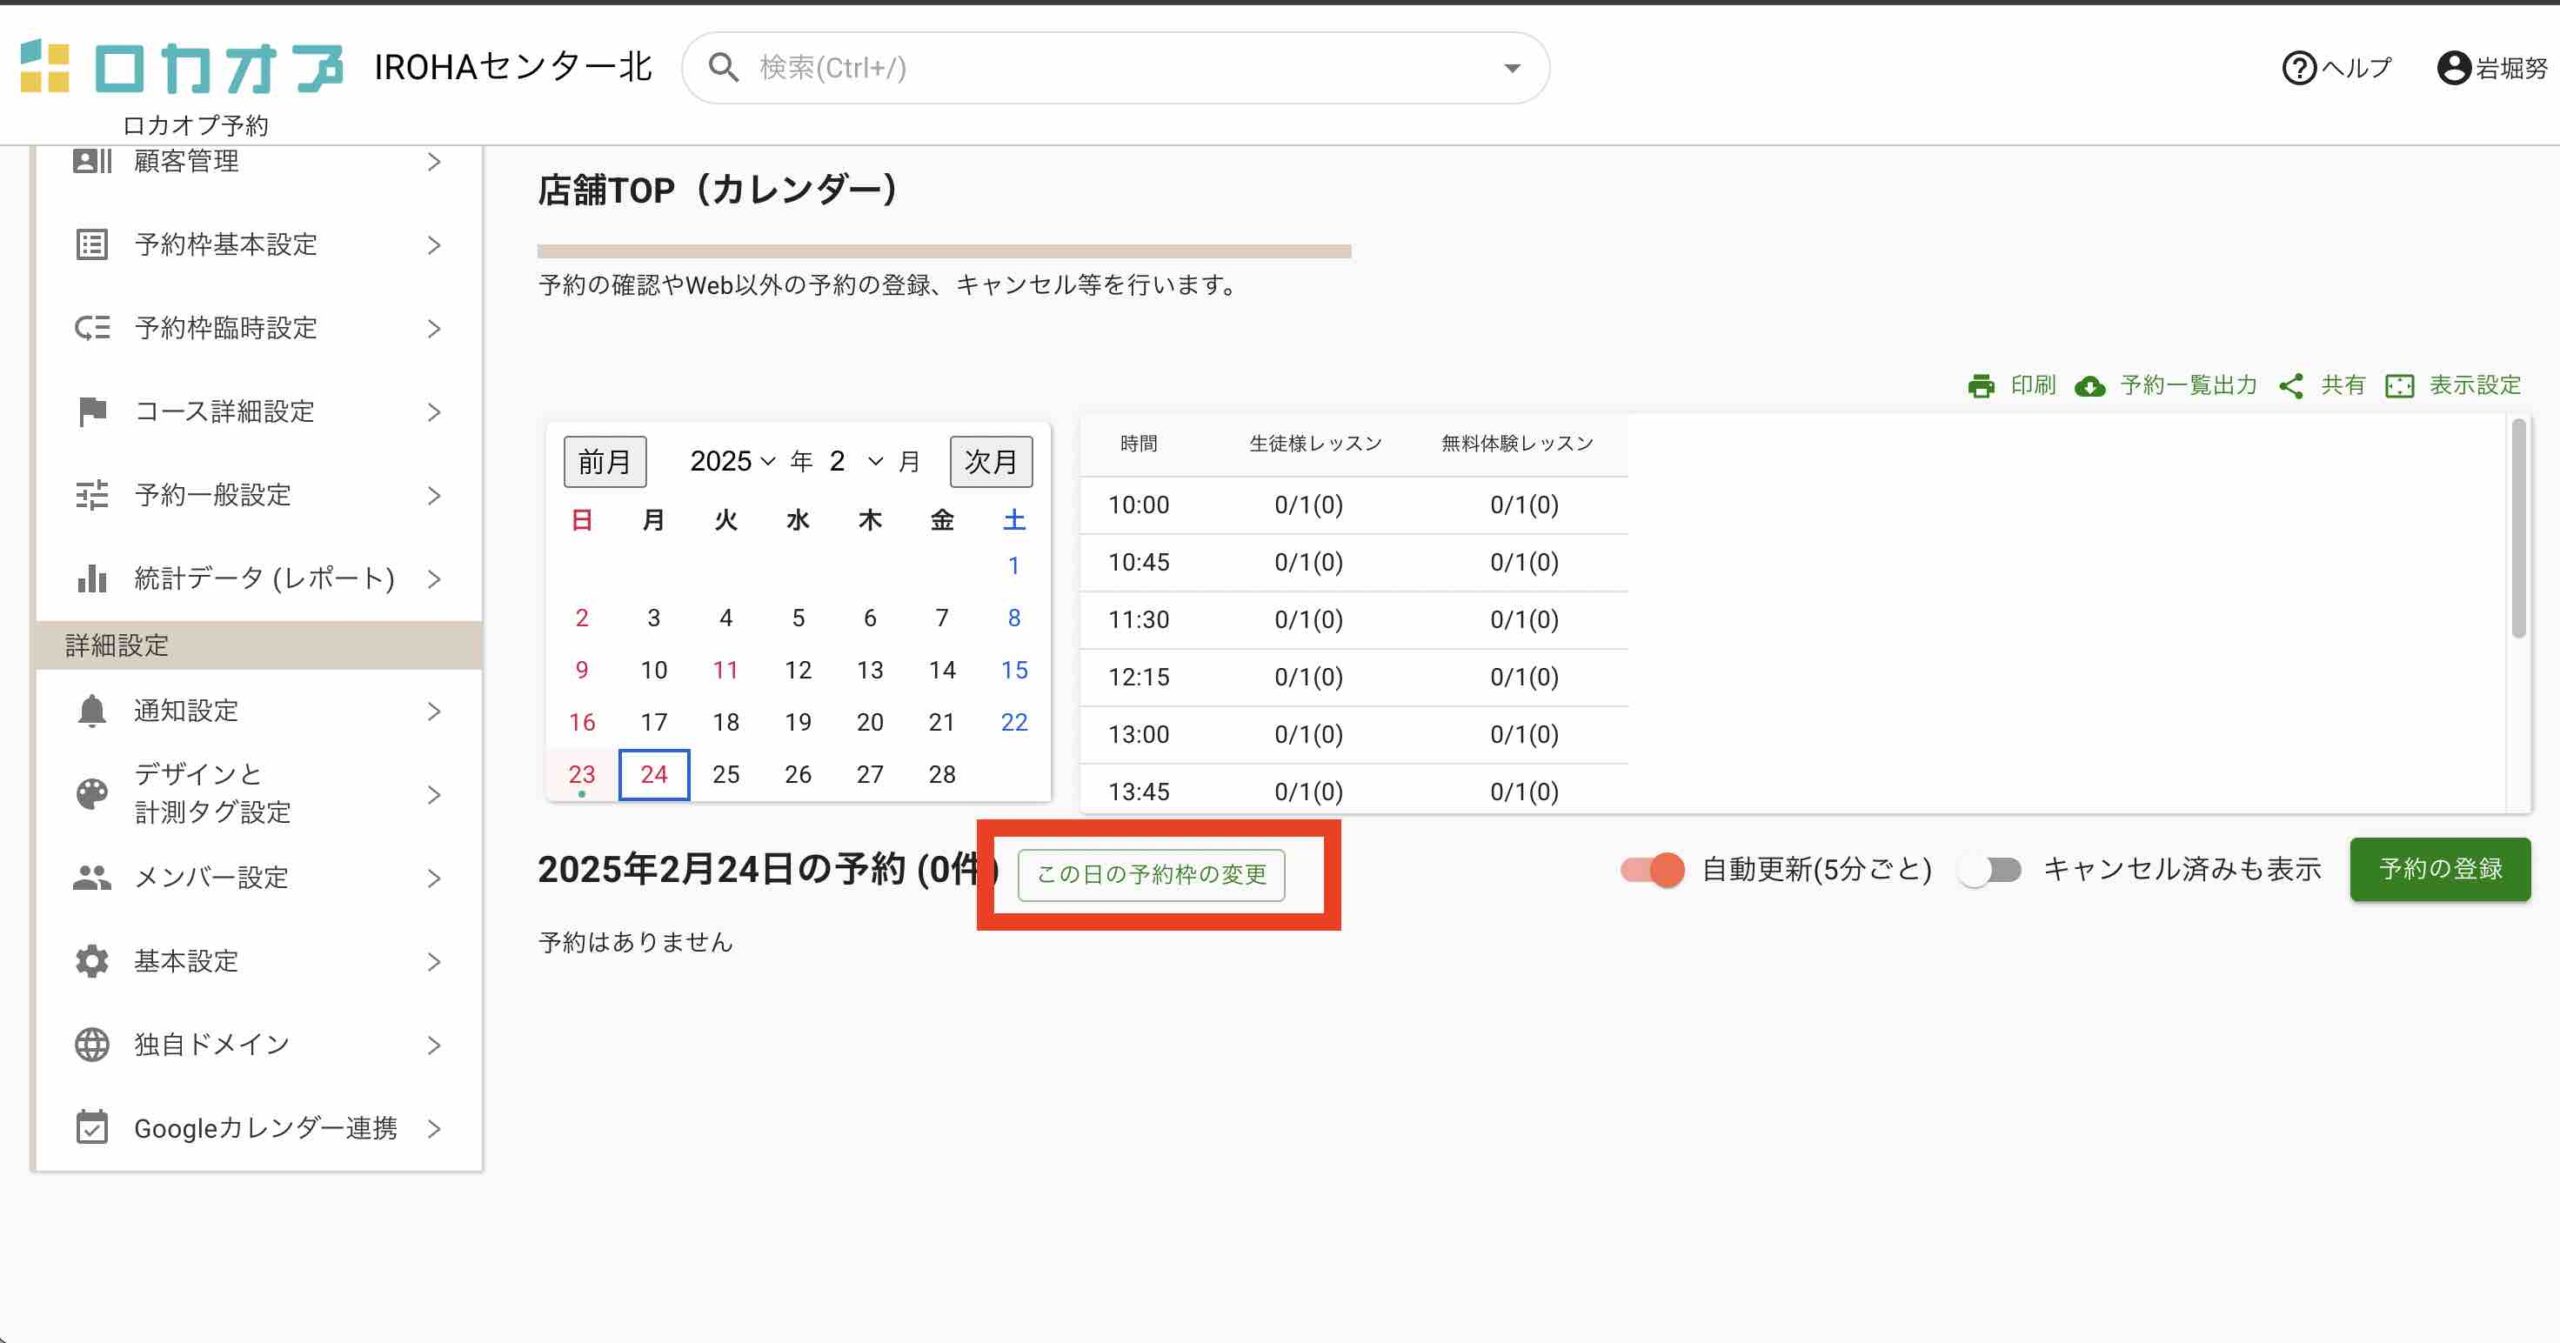Disable the 自動更新(5分ごと) toggle
The image size is (2560, 1343).
point(1653,869)
